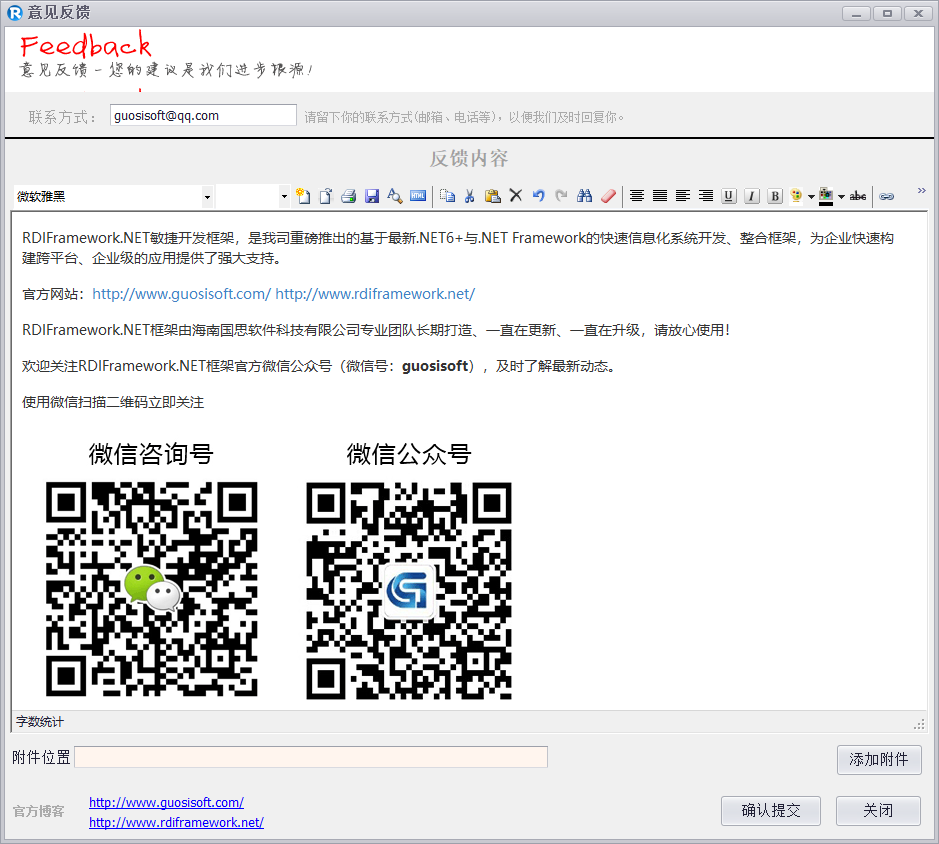This screenshot has width=939, height=844.
Task: Click the Paste clipboard icon
Action: [x=492, y=197]
